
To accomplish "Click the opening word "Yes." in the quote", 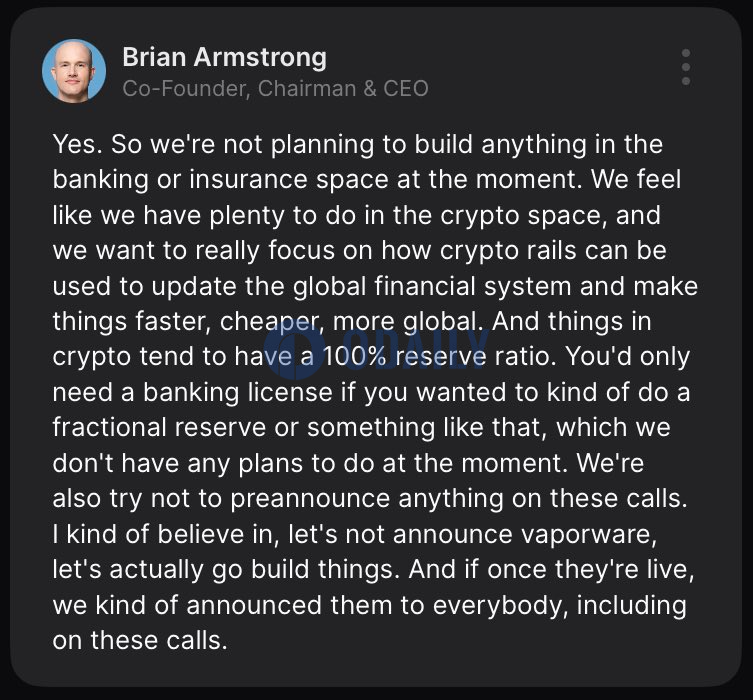I will 78,144.
